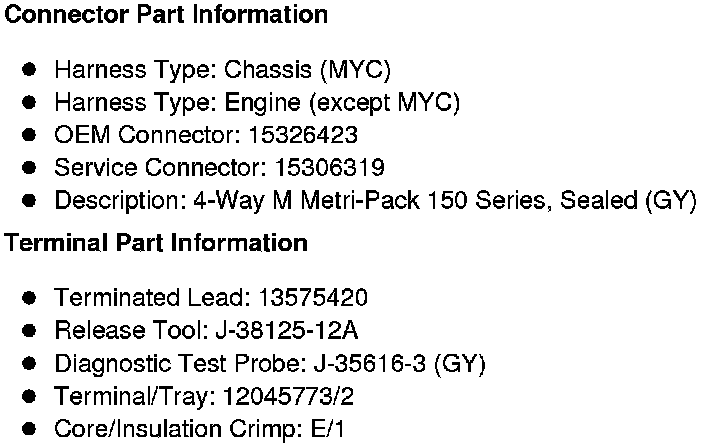Click the bullet beside OEM Connector
This screenshot has height=448, width=704.
tap(30, 135)
